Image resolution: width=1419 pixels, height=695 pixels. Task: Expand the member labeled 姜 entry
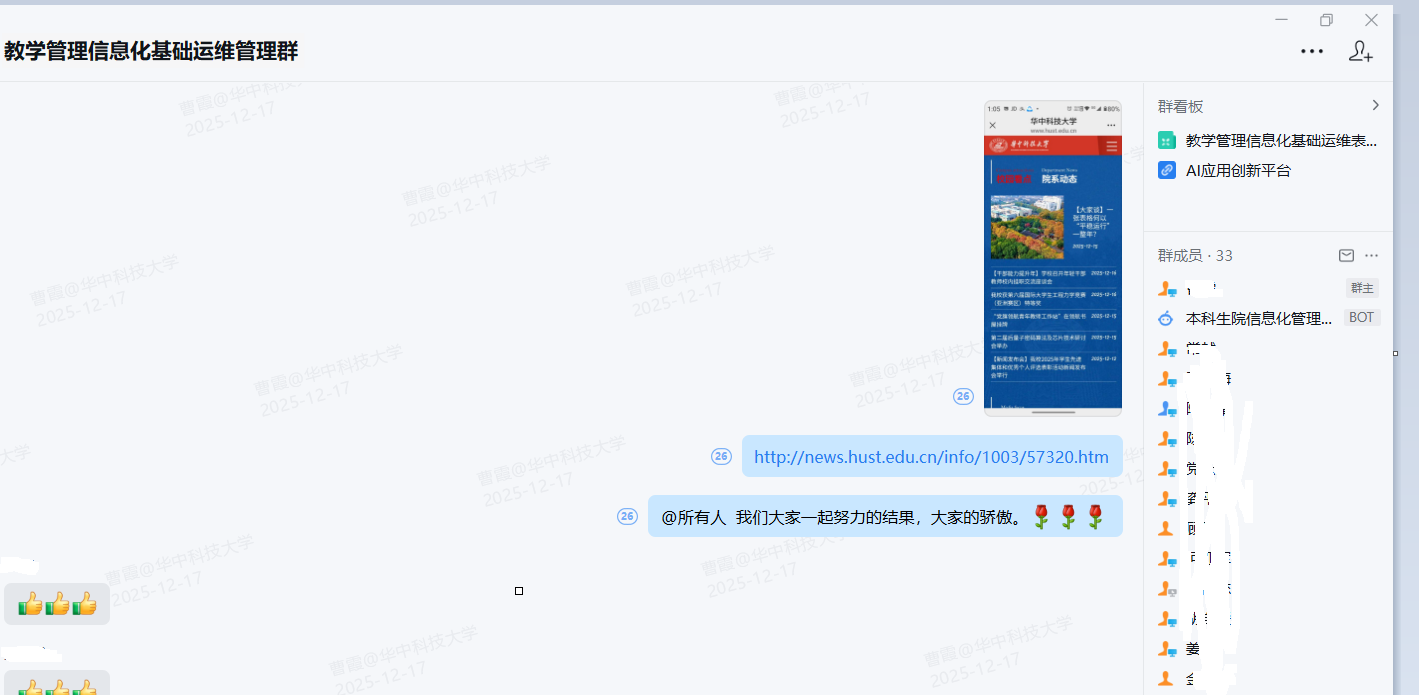point(1195,648)
